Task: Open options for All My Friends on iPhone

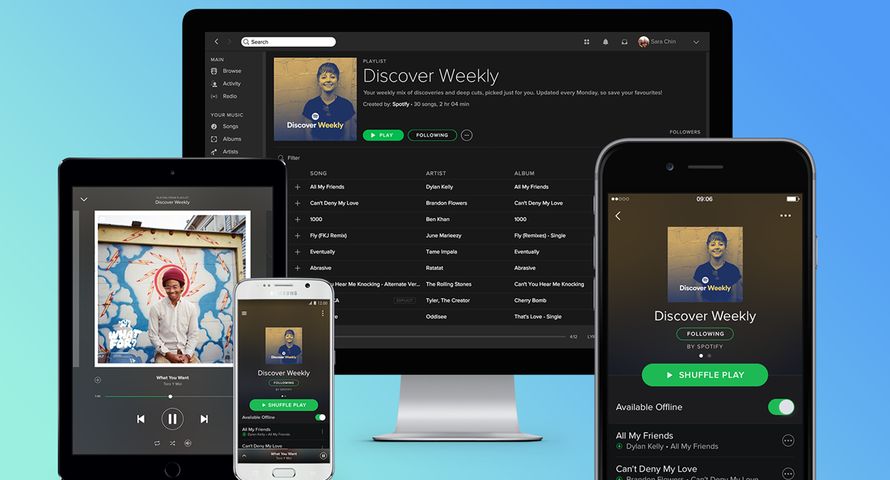Action: pos(788,440)
